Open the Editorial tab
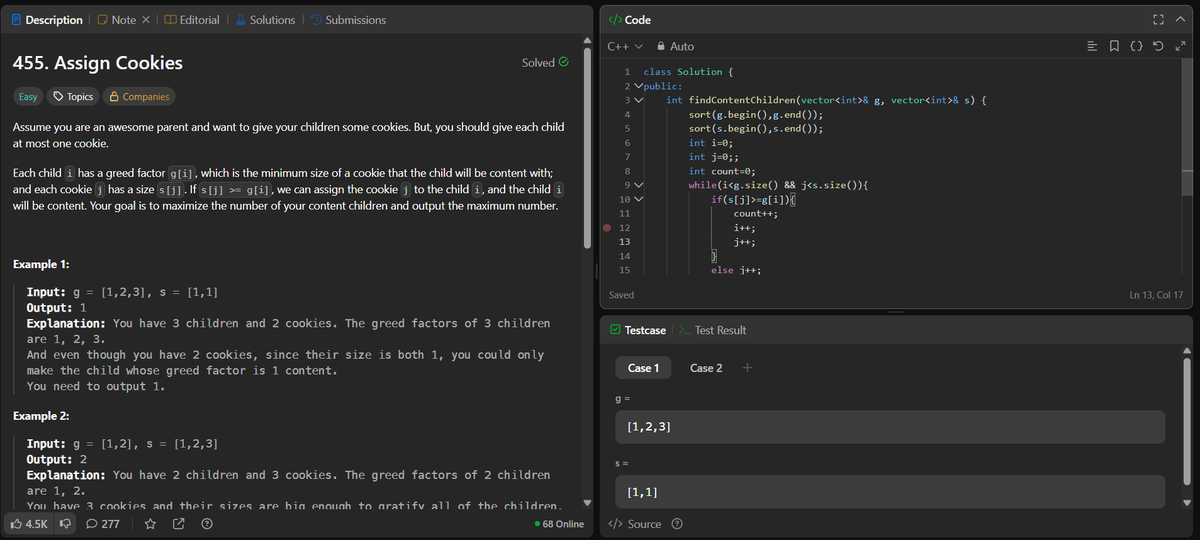 pyautogui.click(x=191, y=19)
